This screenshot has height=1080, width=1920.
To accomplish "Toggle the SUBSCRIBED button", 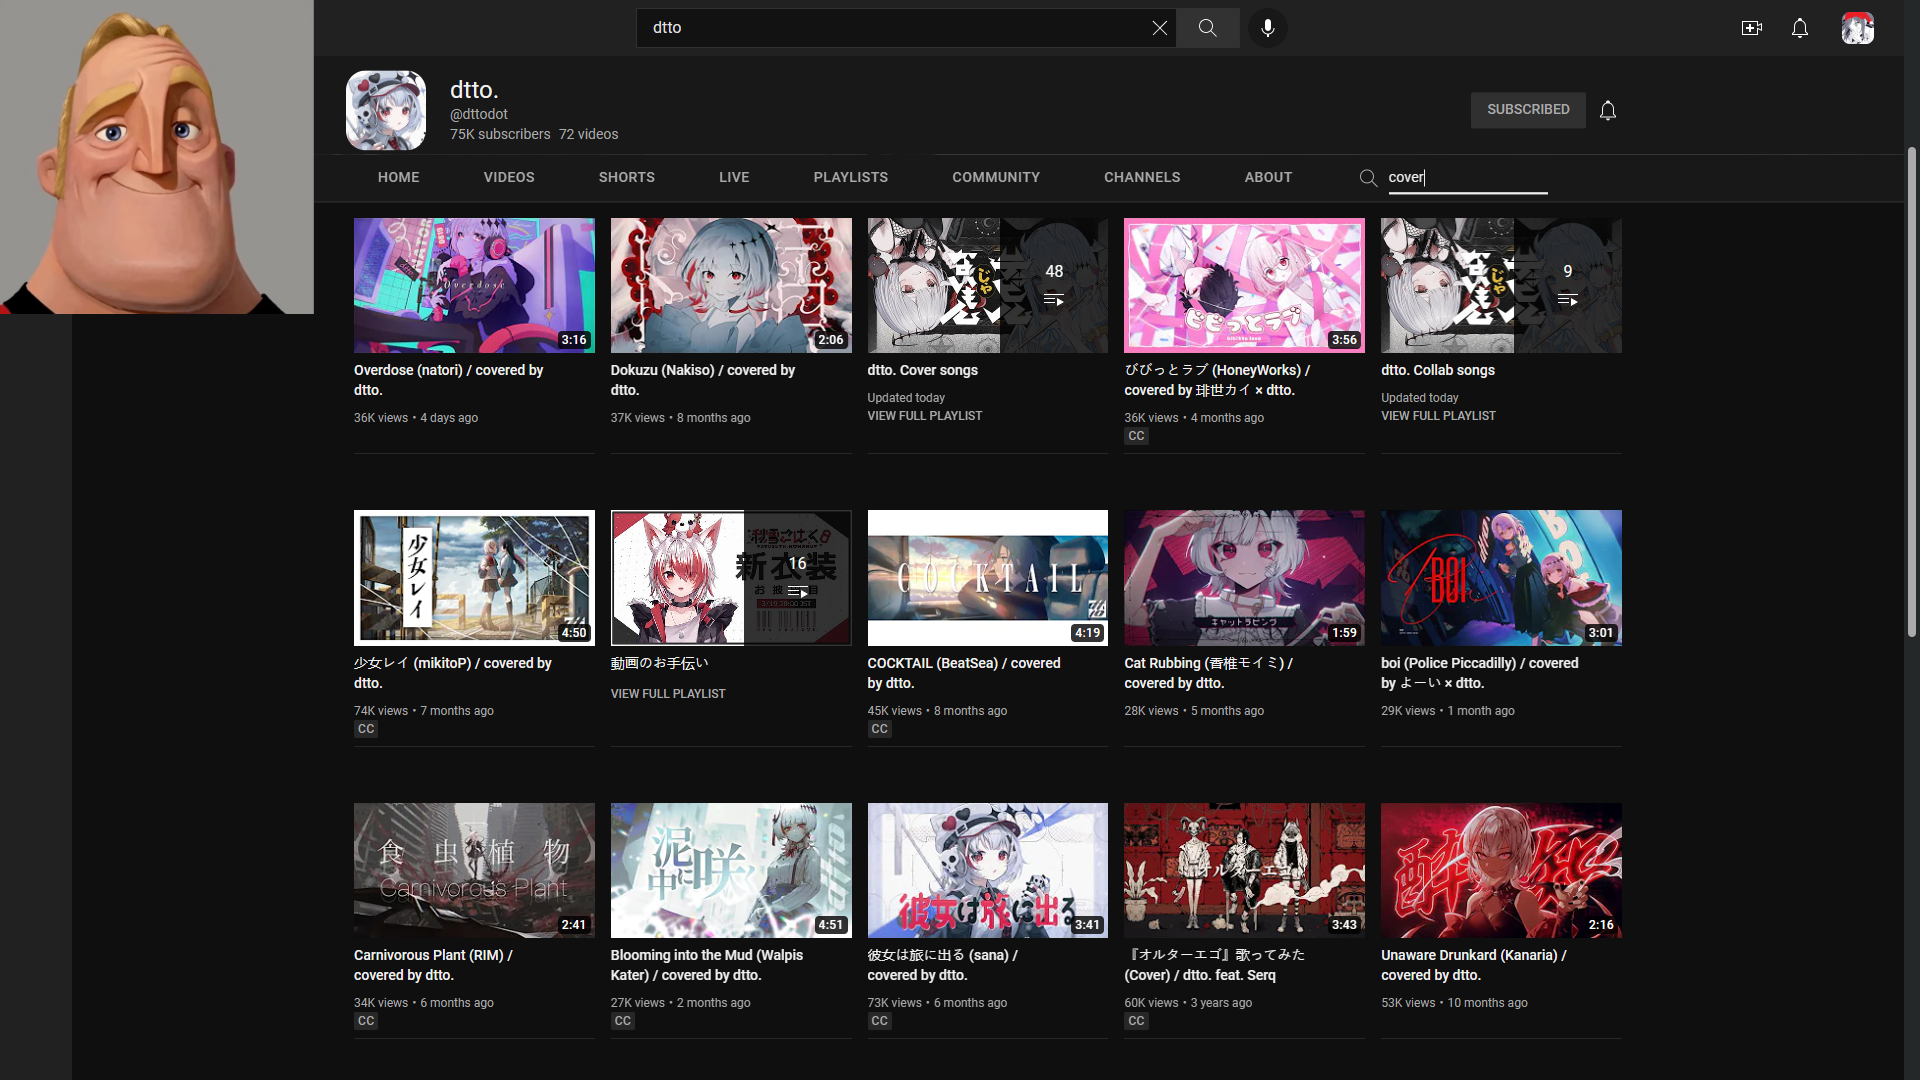I will coord(1527,110).
